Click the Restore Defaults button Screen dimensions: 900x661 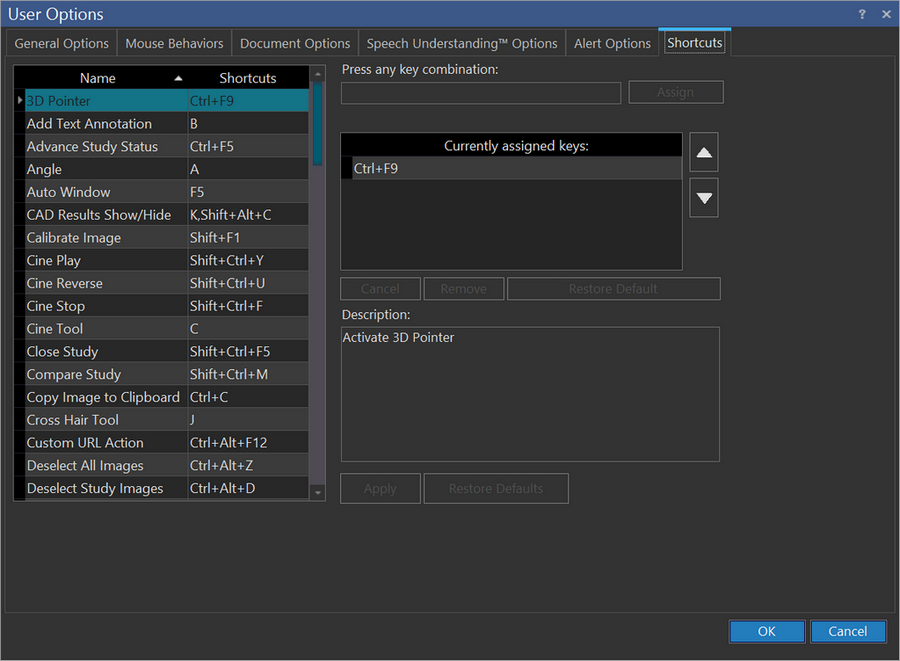495,489
